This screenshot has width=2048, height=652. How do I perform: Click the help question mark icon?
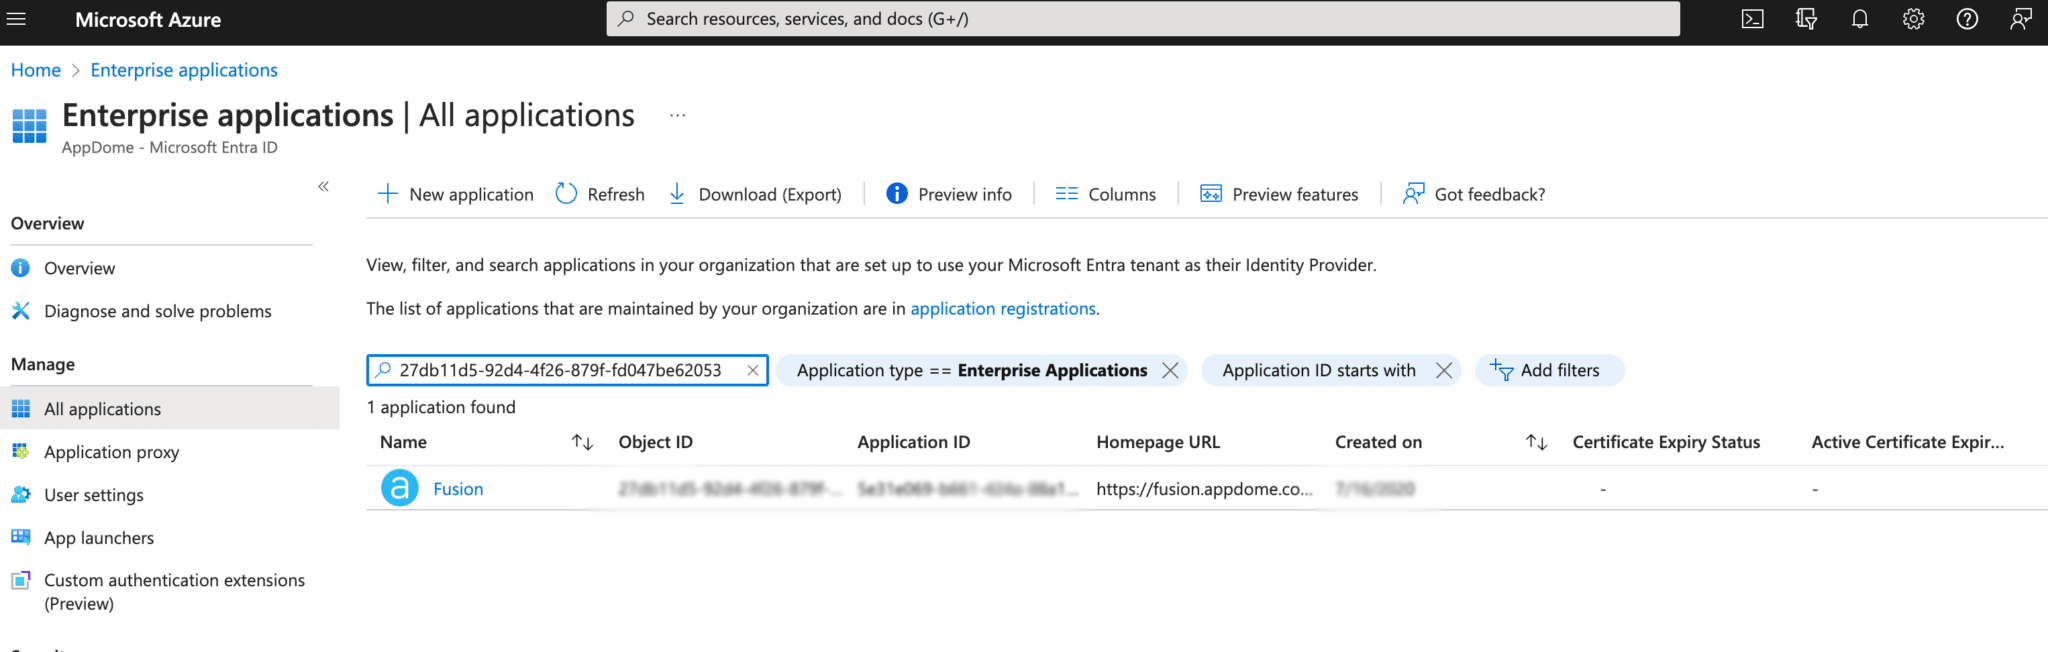coord(1966,19)
